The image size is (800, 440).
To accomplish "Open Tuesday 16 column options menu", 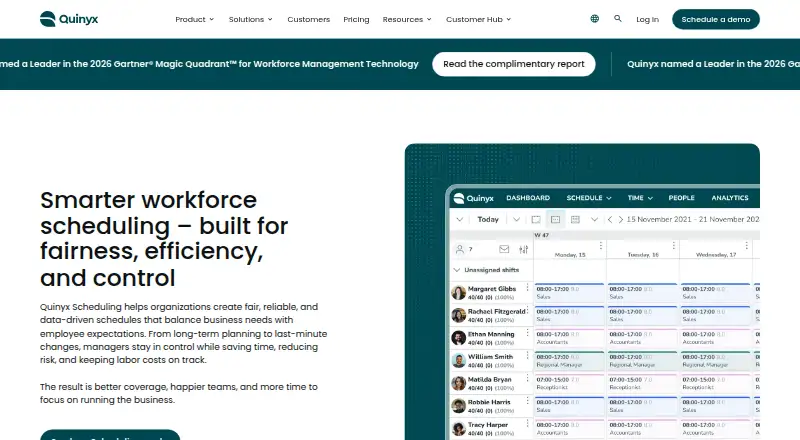I will click(673, 246).
